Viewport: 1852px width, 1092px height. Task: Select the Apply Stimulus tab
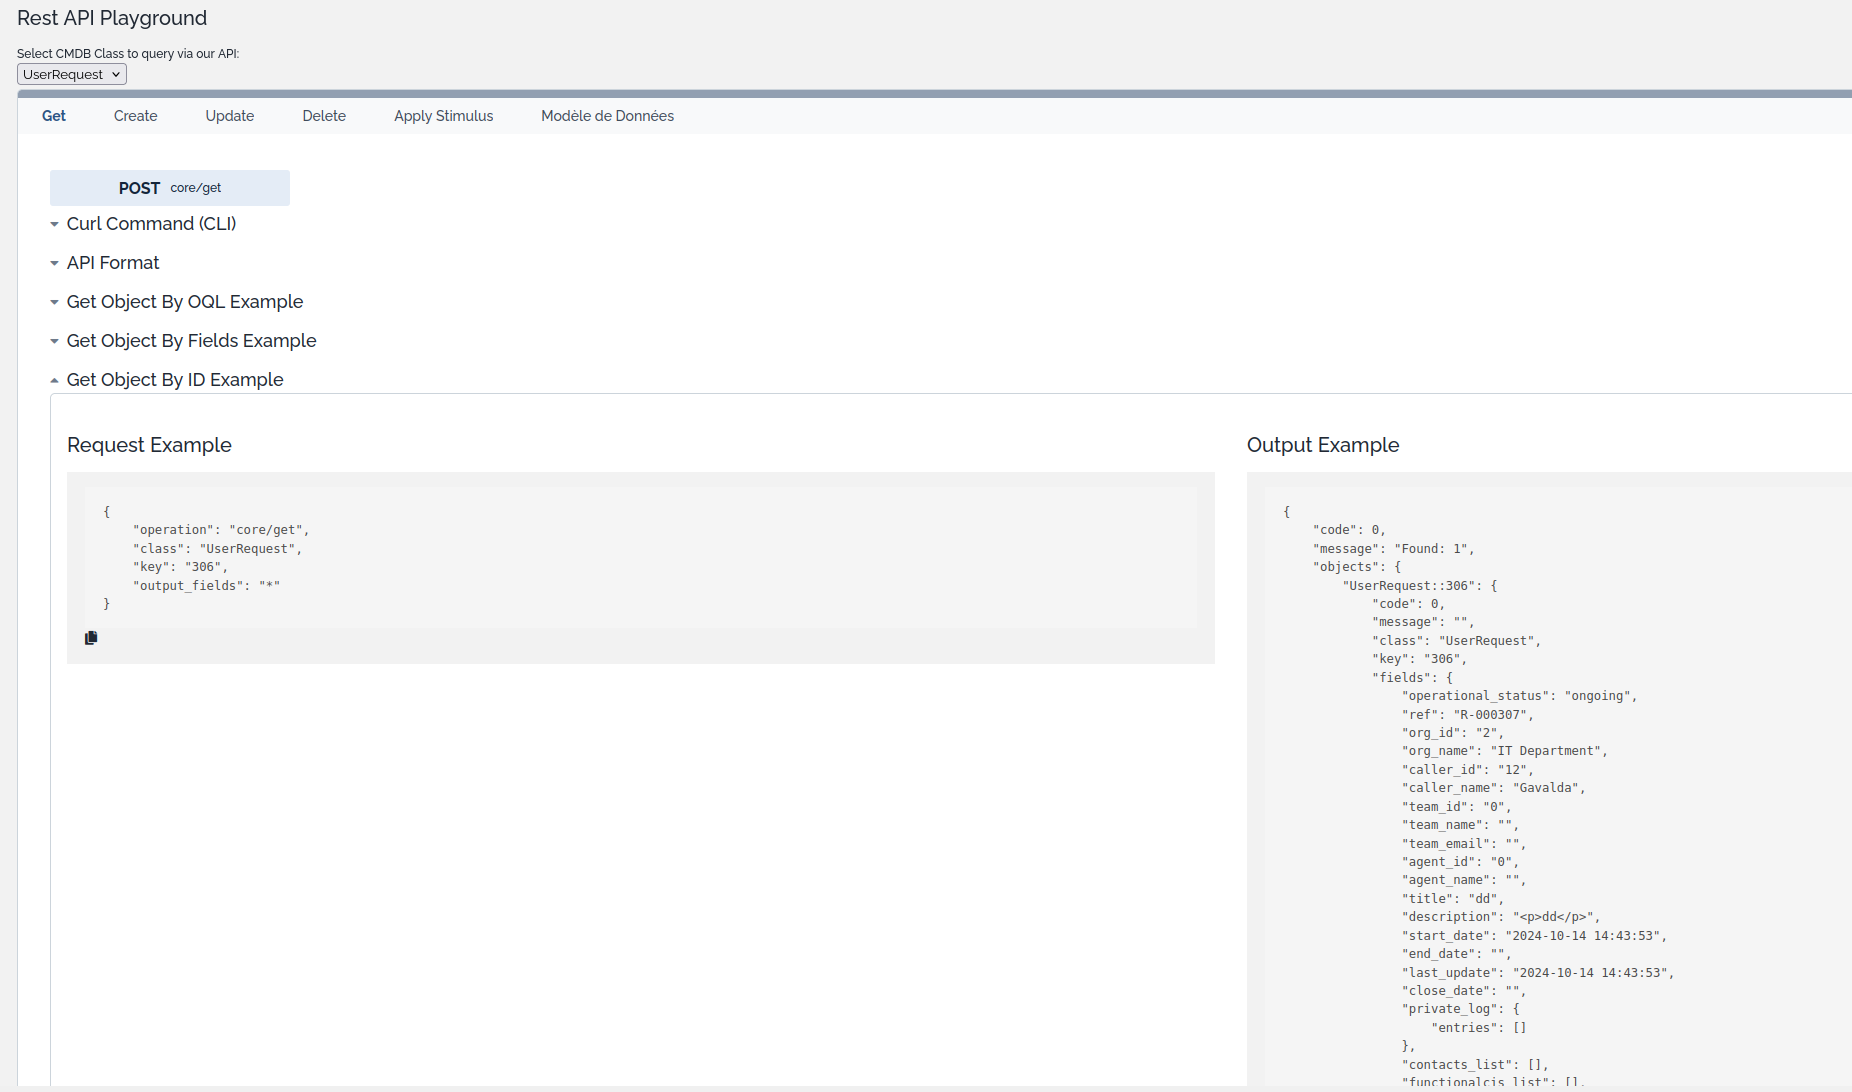coord(443,116)
